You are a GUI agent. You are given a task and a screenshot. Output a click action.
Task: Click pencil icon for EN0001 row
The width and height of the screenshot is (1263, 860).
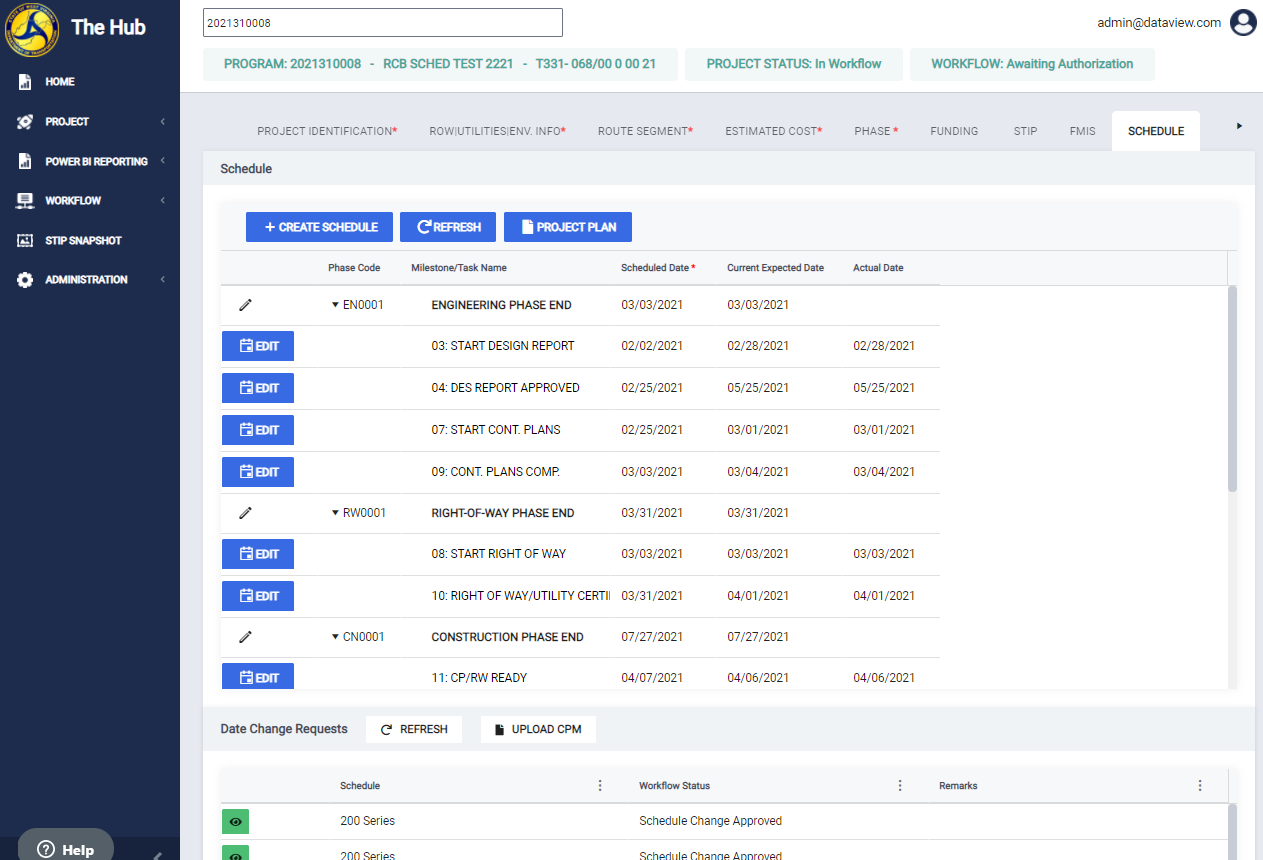246,305
